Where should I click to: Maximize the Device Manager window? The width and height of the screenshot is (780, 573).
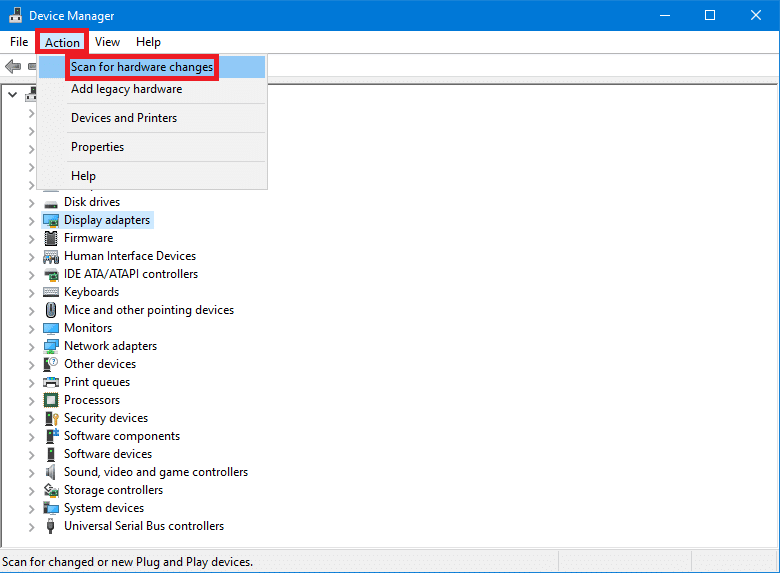[x=710, y=15]
